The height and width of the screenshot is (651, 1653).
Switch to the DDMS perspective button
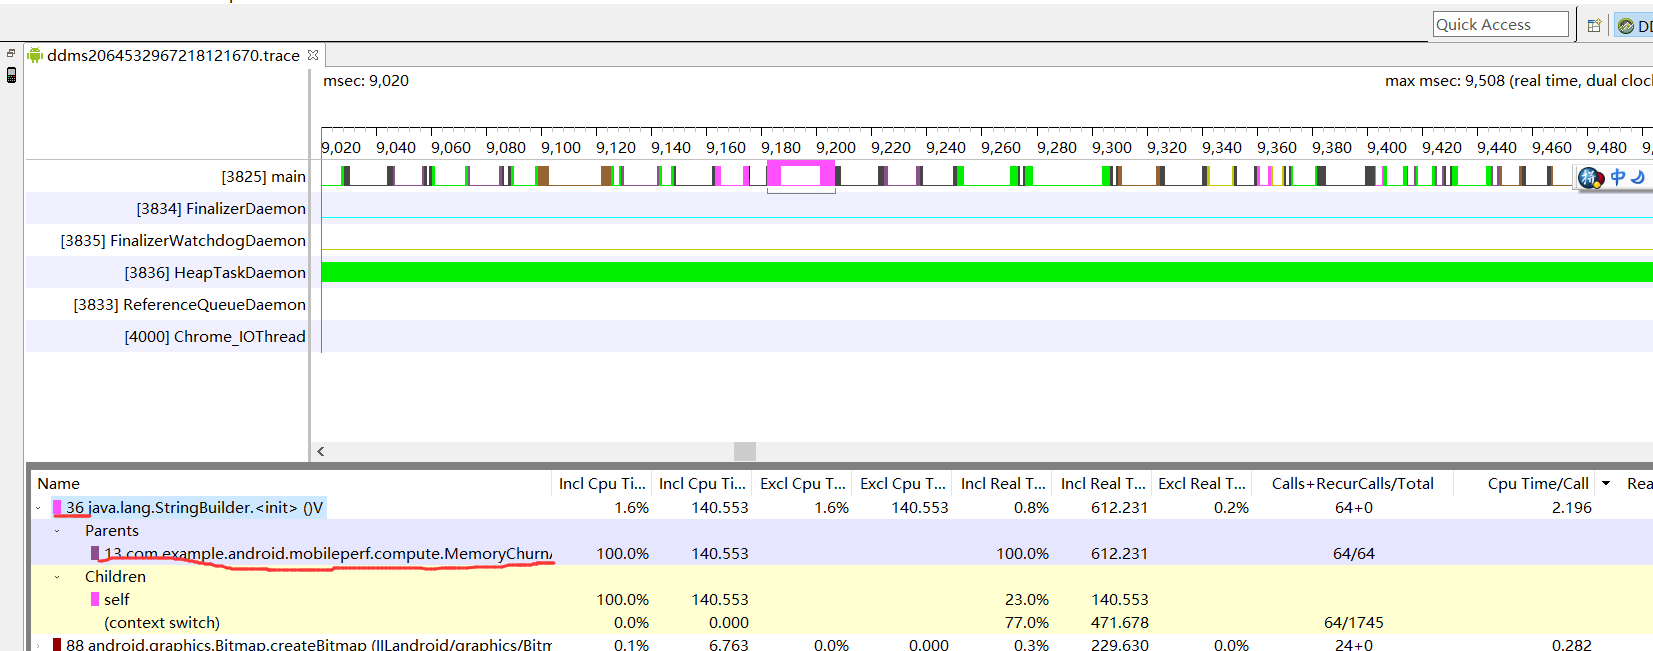[x=1635, y=26]
